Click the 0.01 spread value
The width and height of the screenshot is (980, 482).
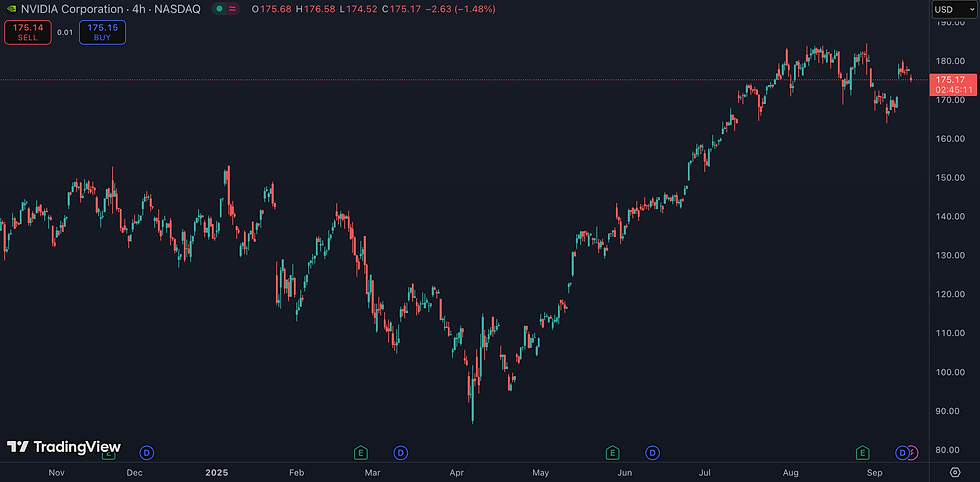65,32
